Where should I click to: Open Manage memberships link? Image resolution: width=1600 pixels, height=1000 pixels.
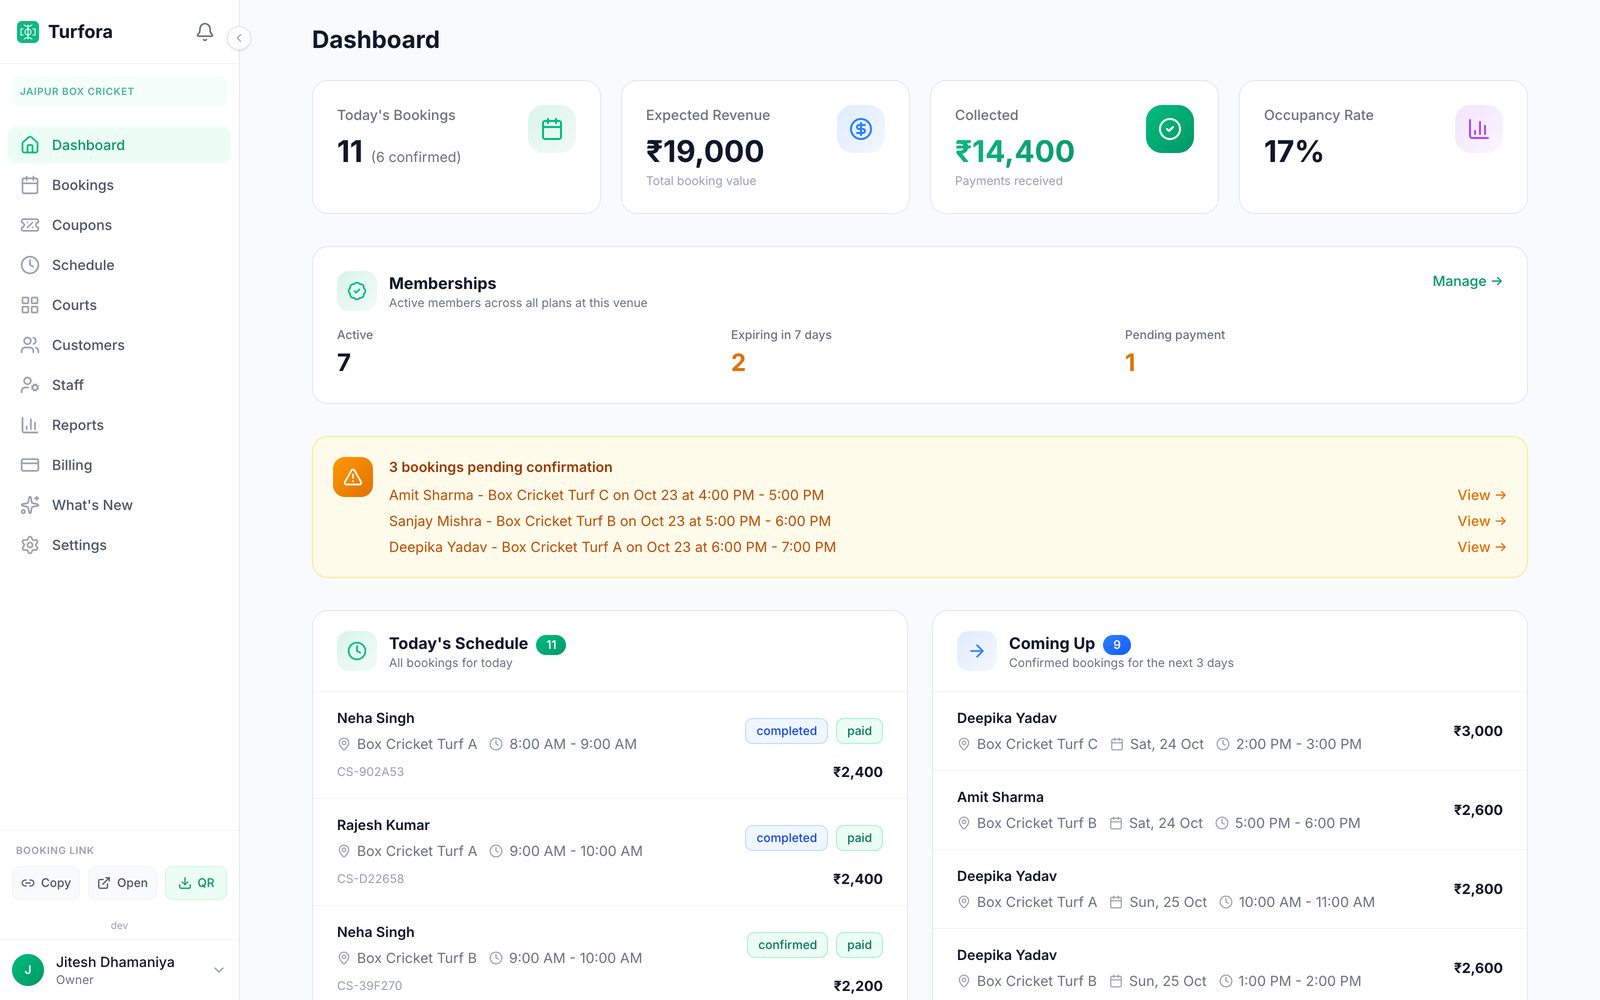point(1467,281)
